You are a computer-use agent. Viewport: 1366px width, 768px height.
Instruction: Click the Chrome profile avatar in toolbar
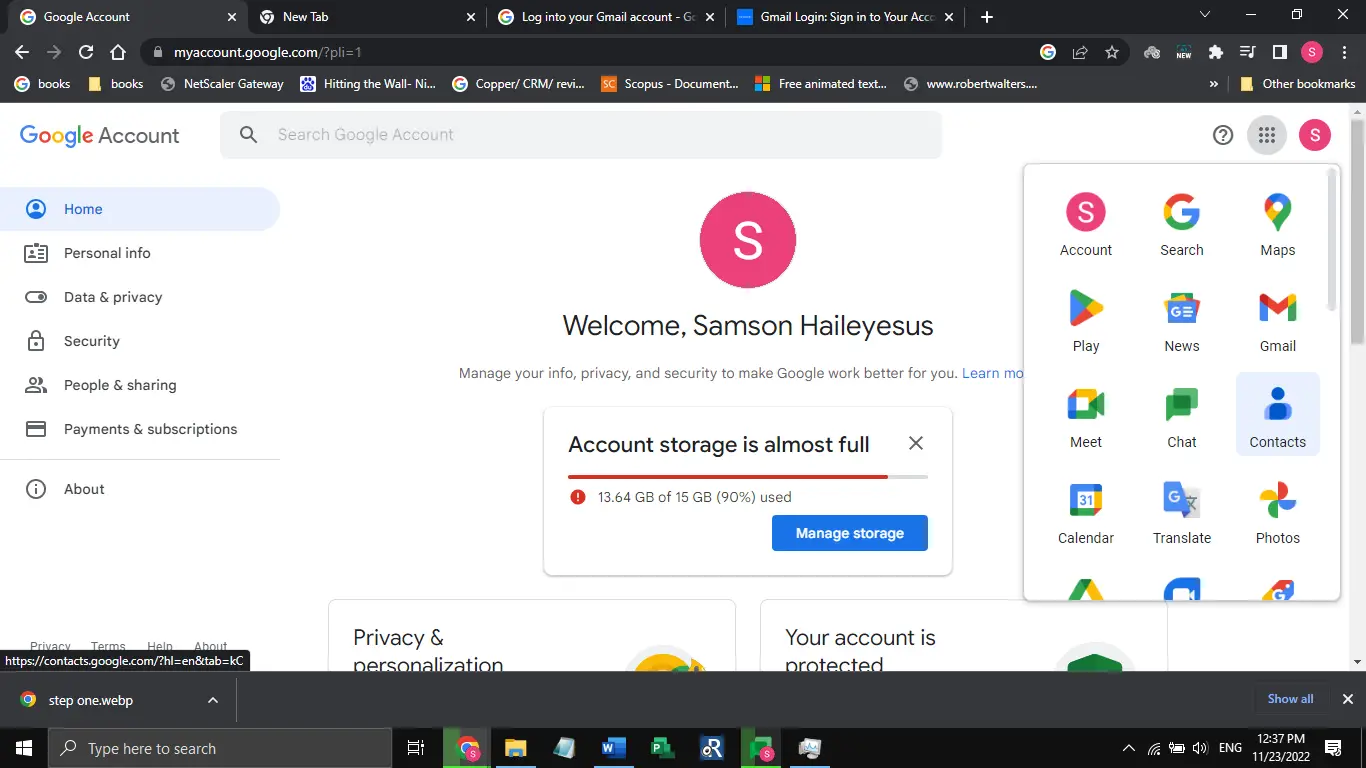coord(1312,52)
